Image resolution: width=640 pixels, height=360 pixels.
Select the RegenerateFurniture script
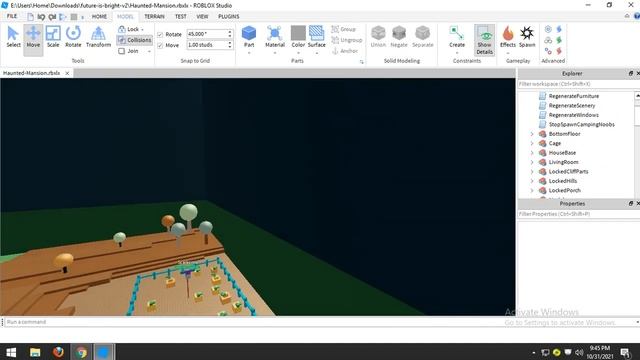tap(573, 96)
